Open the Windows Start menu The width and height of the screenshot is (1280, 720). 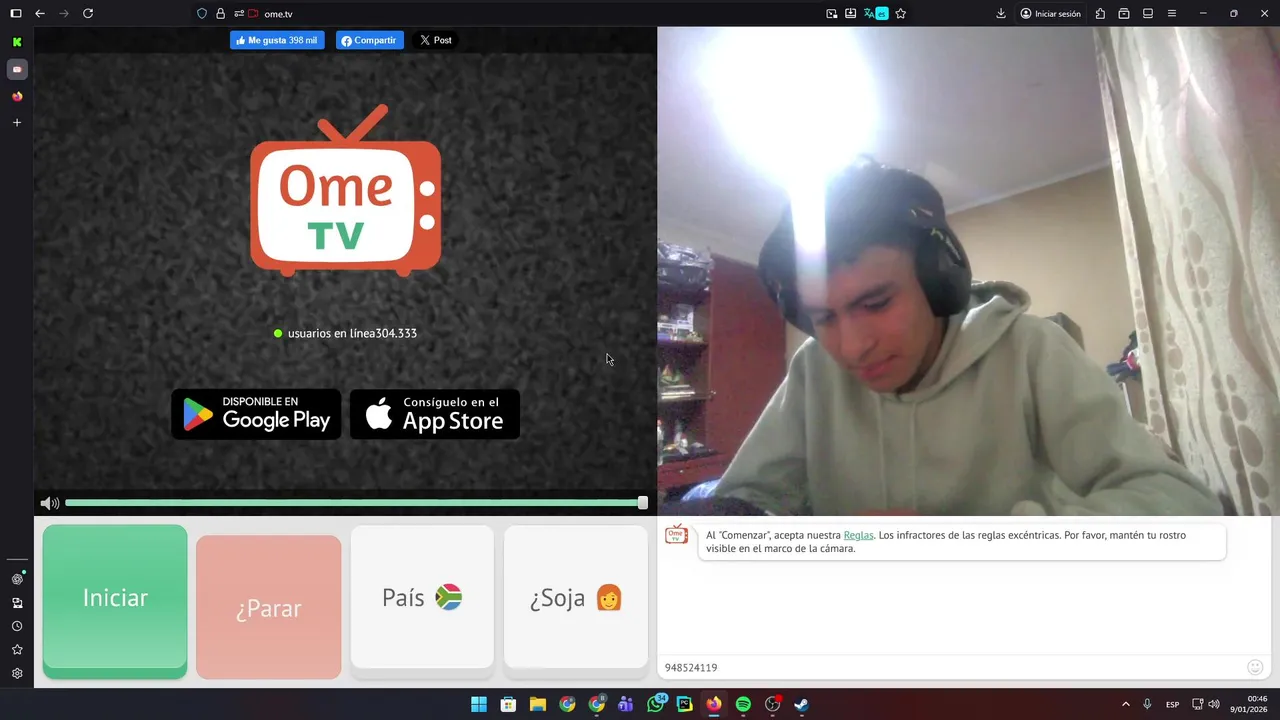[479, 704]
